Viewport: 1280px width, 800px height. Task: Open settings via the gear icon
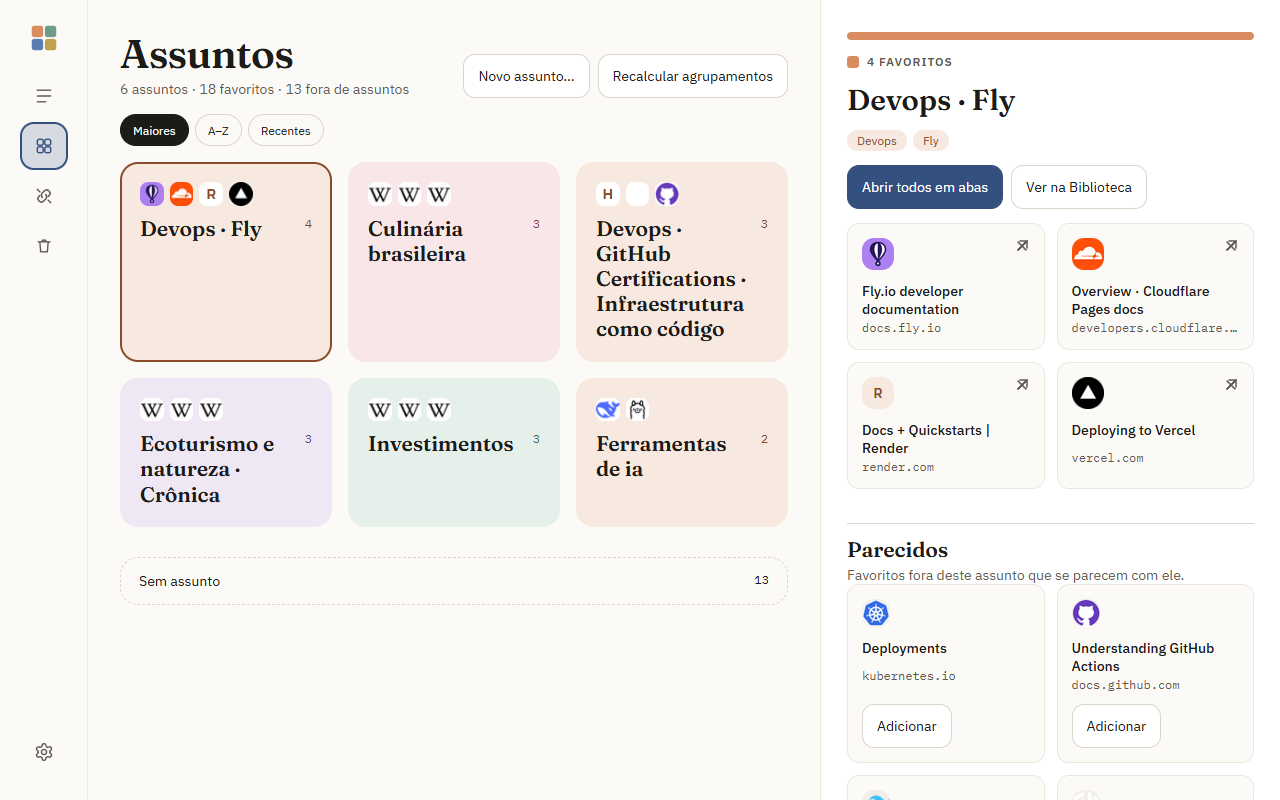coord(44,752)
